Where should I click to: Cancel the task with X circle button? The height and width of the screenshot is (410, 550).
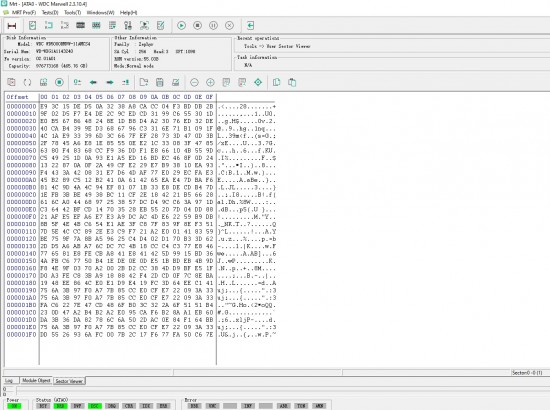pos(229,26)
